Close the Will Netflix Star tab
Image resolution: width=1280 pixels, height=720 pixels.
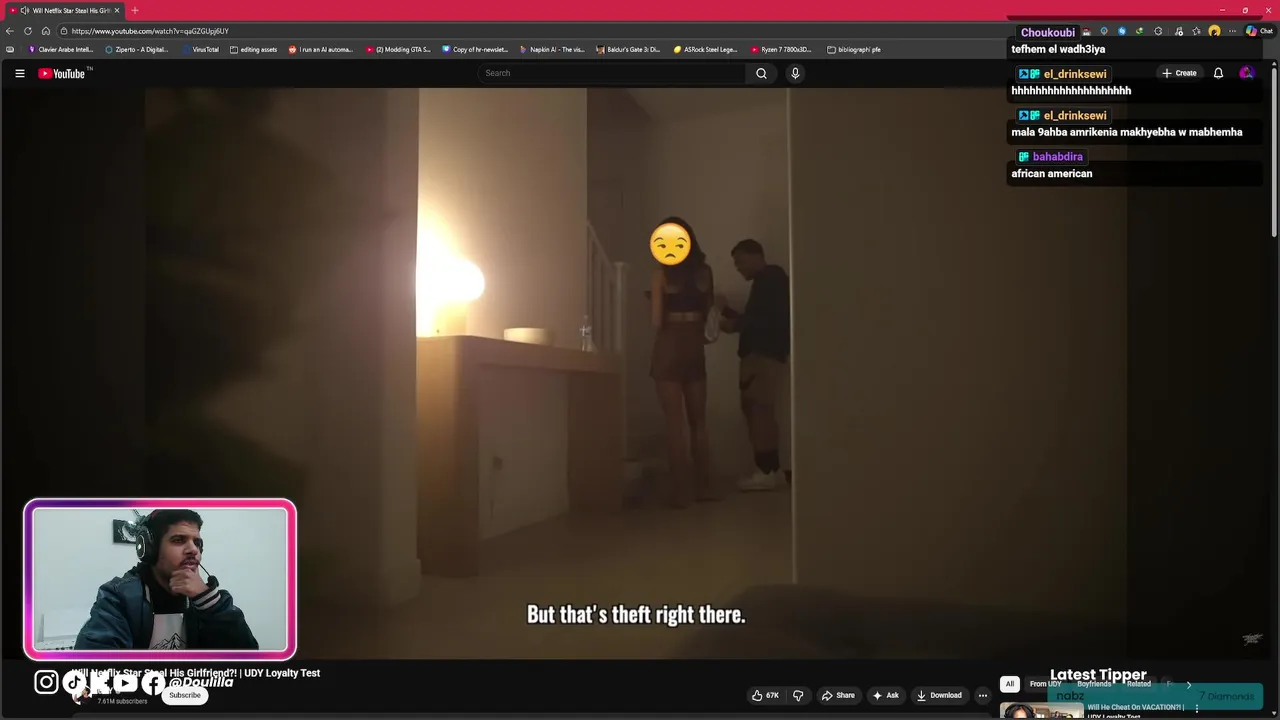tap(117, 10)
